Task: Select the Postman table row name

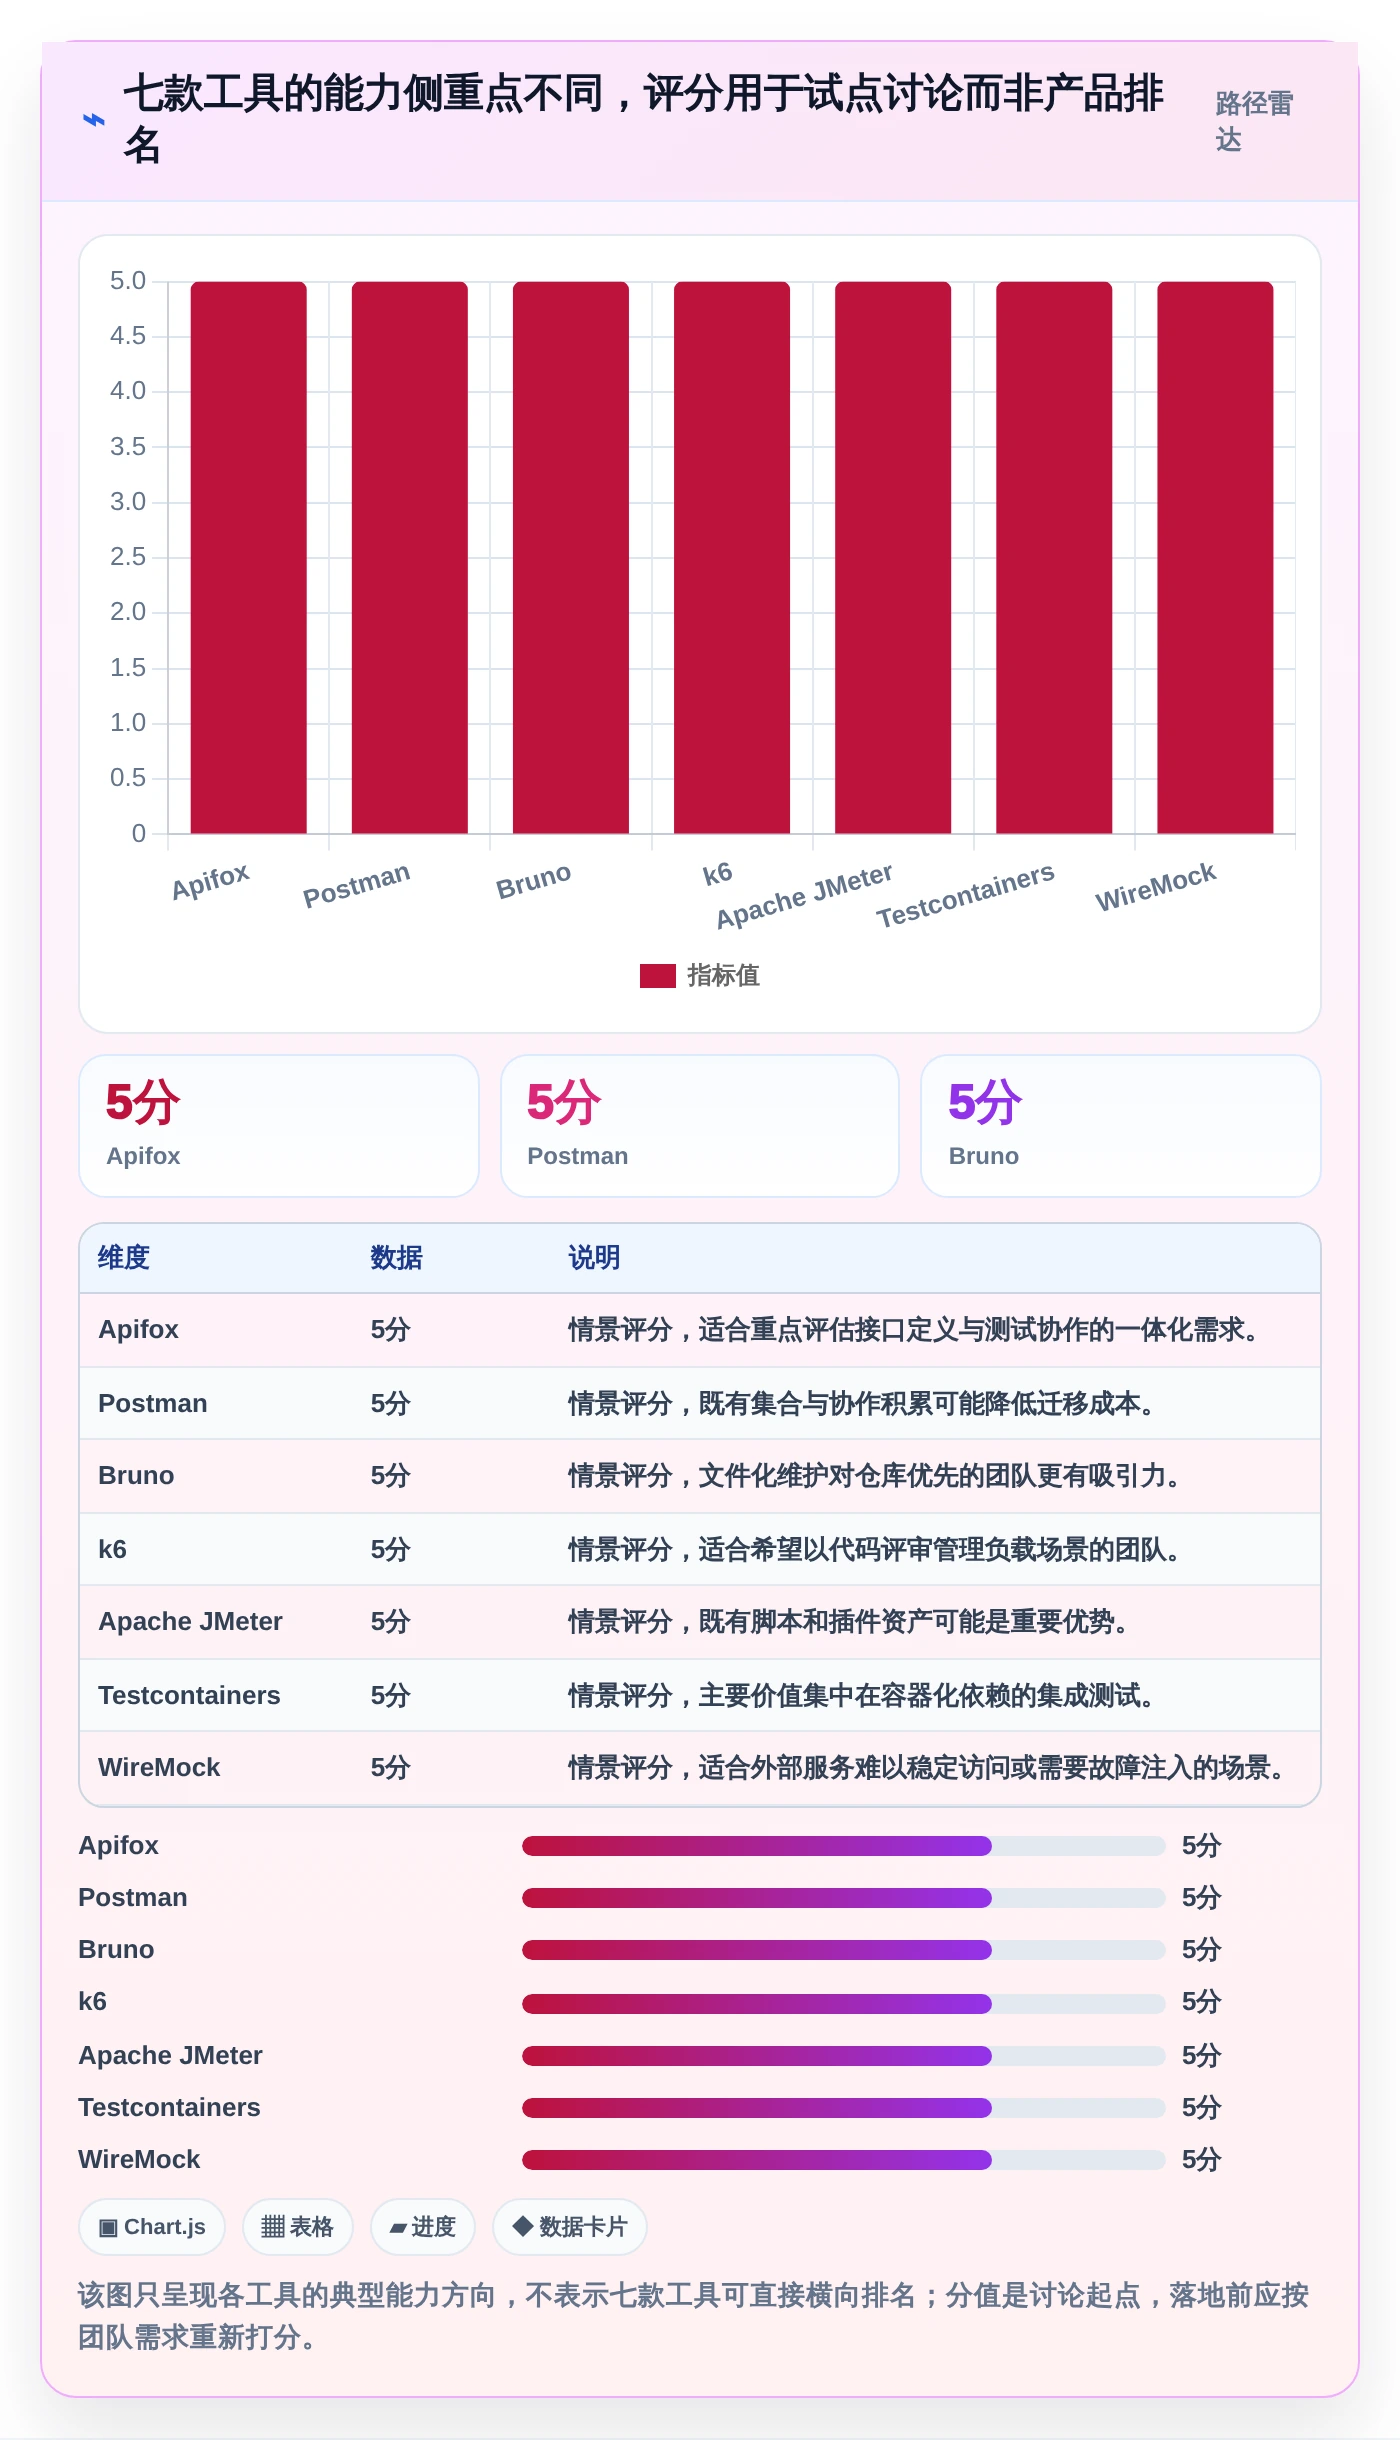Action: pos(152,1403)
